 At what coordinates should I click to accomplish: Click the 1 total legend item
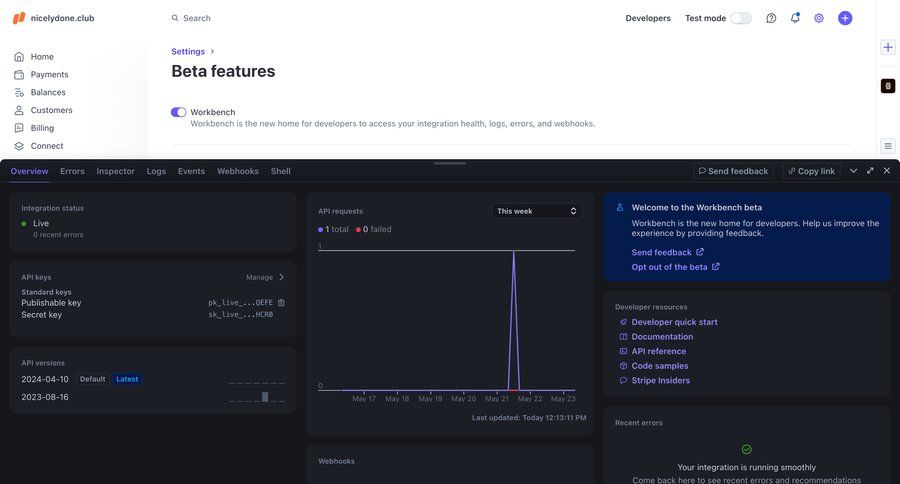coord(333,229)
